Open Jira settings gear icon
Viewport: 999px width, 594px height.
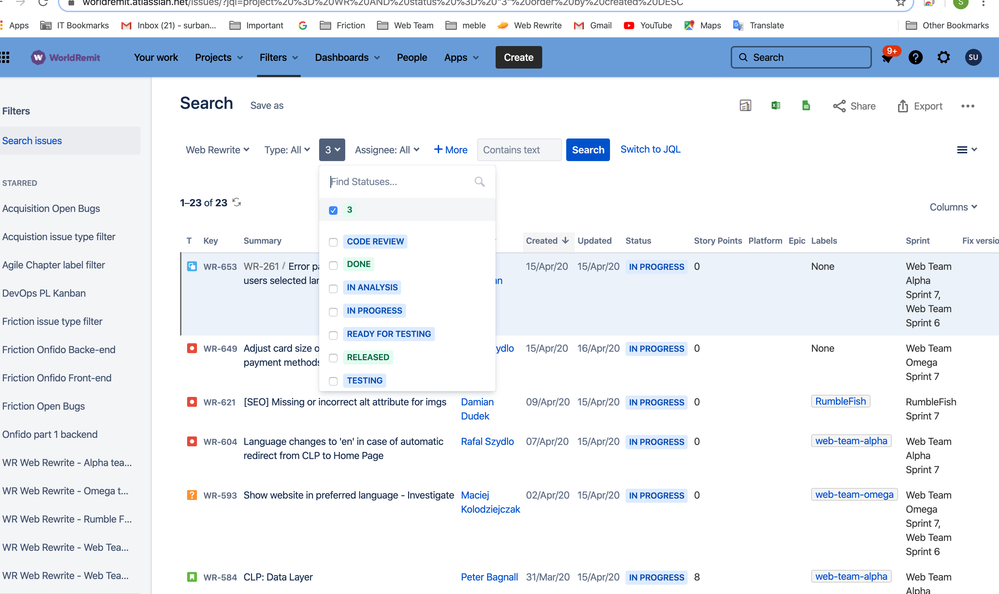pyautogui.click(x=942, y=57)
